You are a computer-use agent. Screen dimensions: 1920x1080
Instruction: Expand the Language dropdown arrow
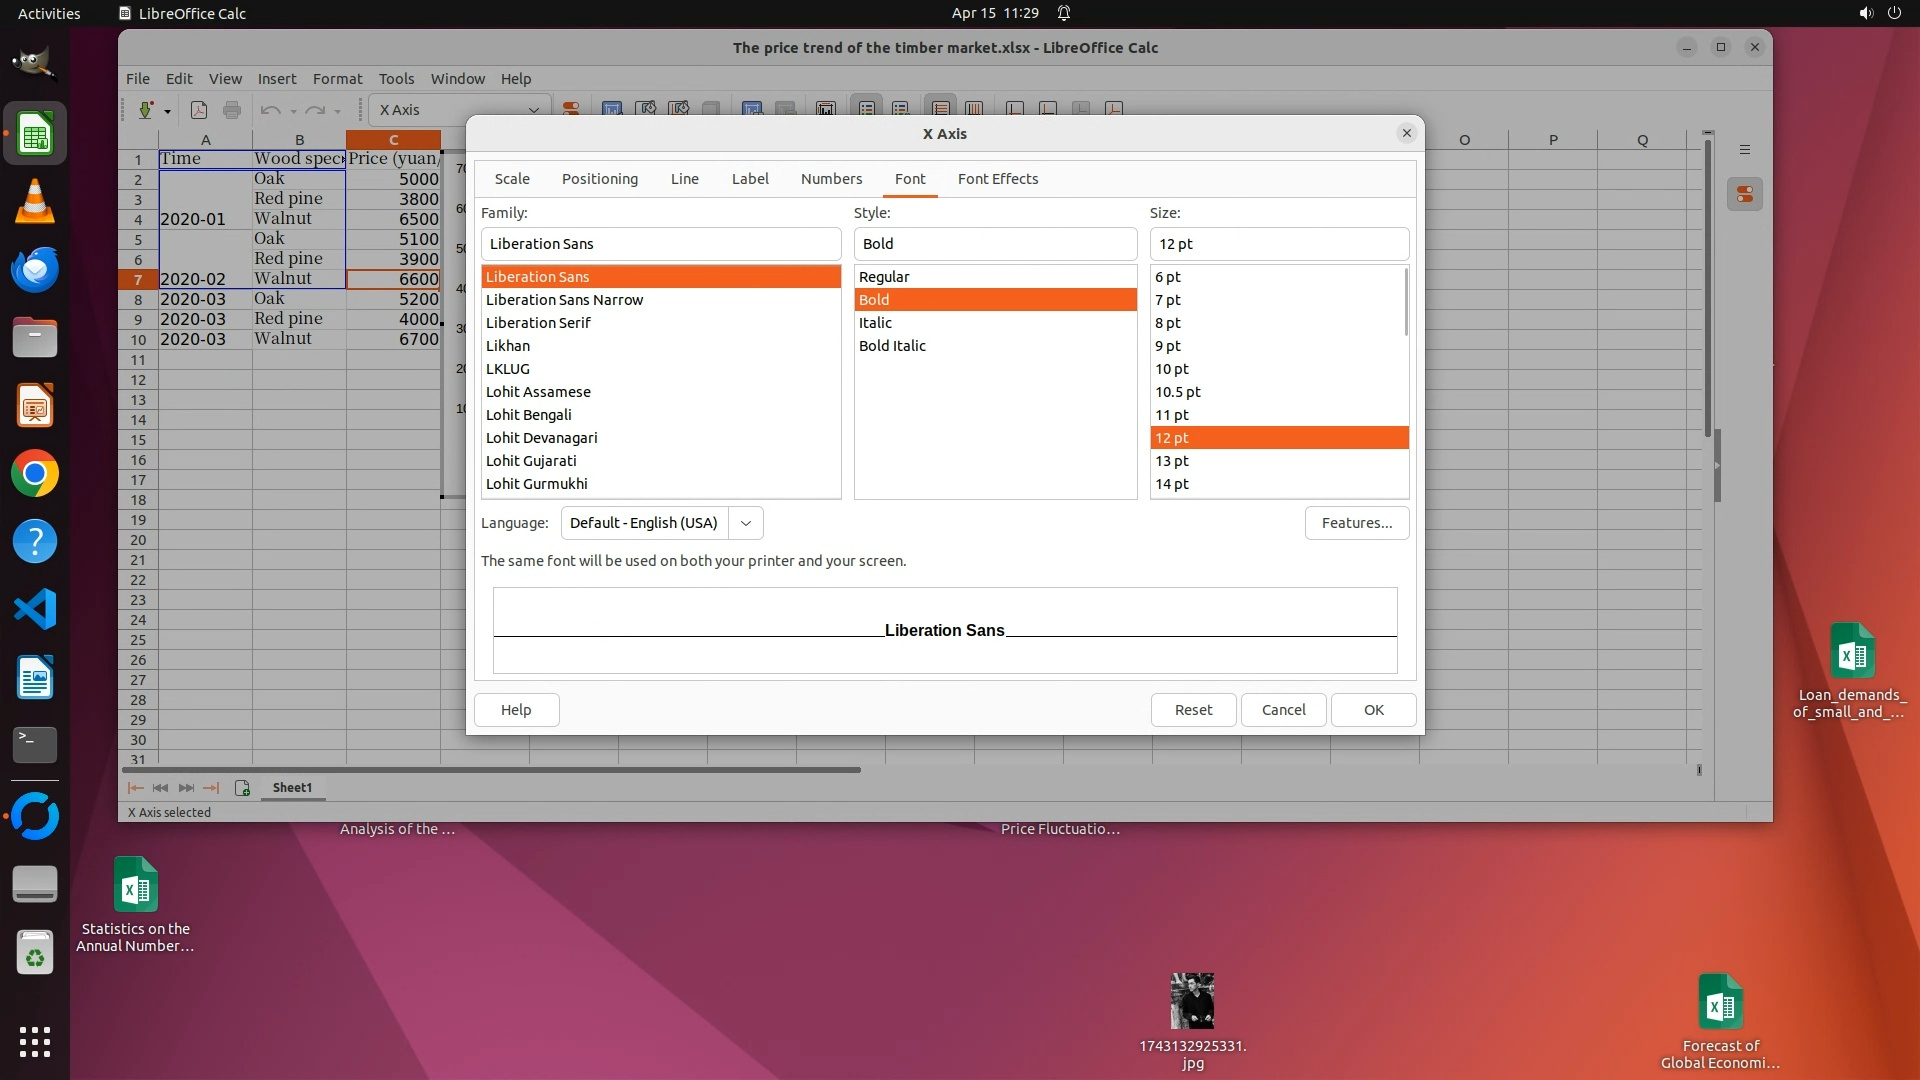click(746, 523)
